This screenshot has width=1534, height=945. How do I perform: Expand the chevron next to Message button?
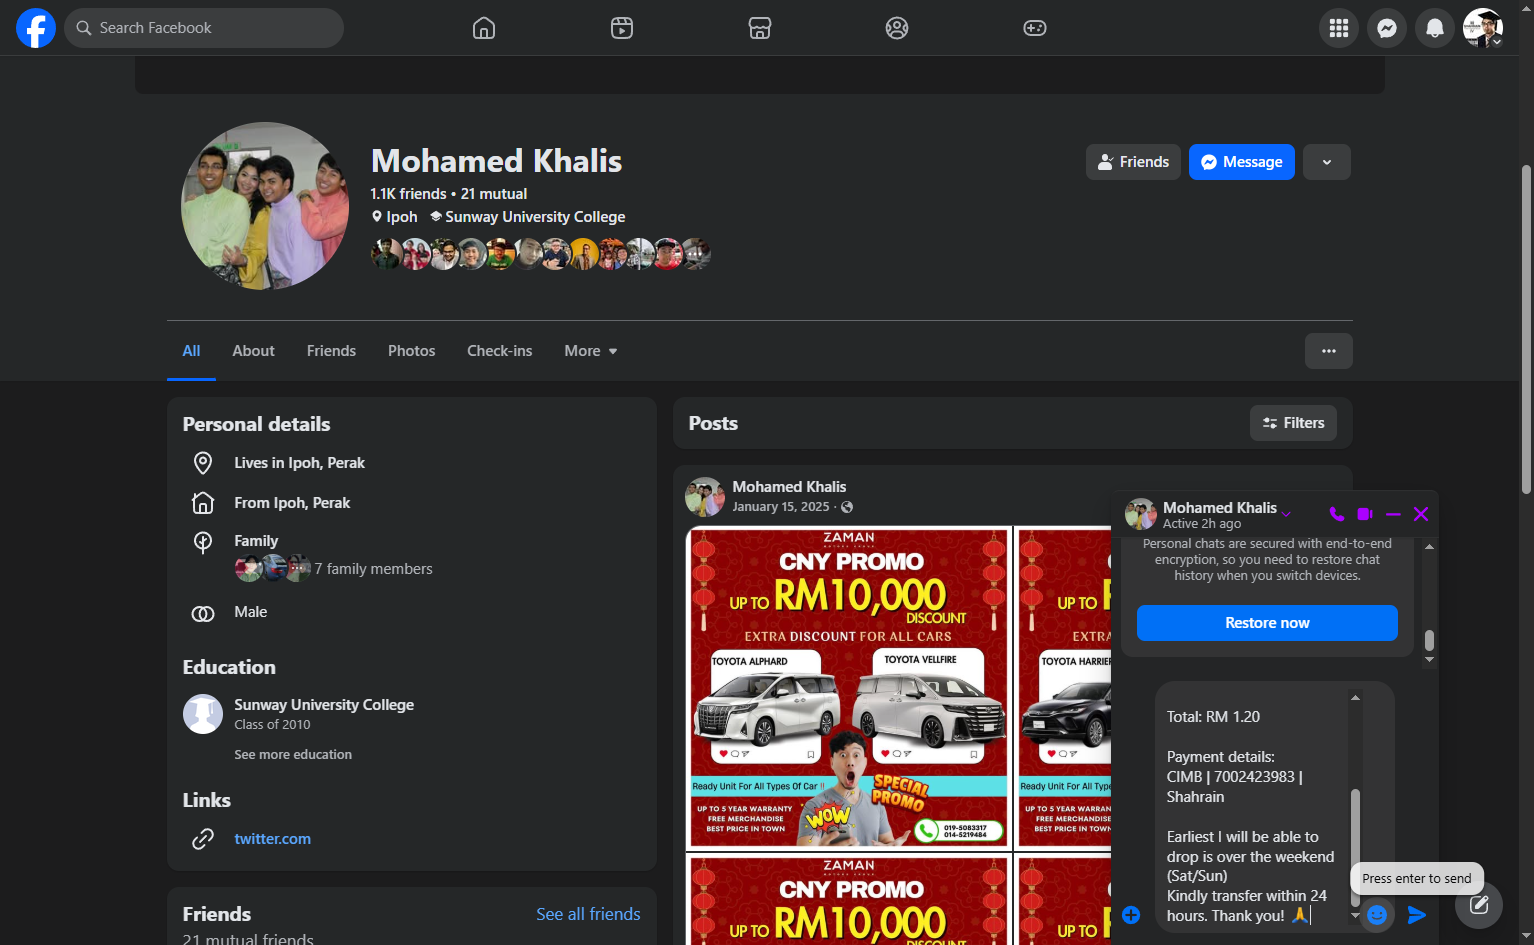pyautogui.click(x=1327, y=162)
